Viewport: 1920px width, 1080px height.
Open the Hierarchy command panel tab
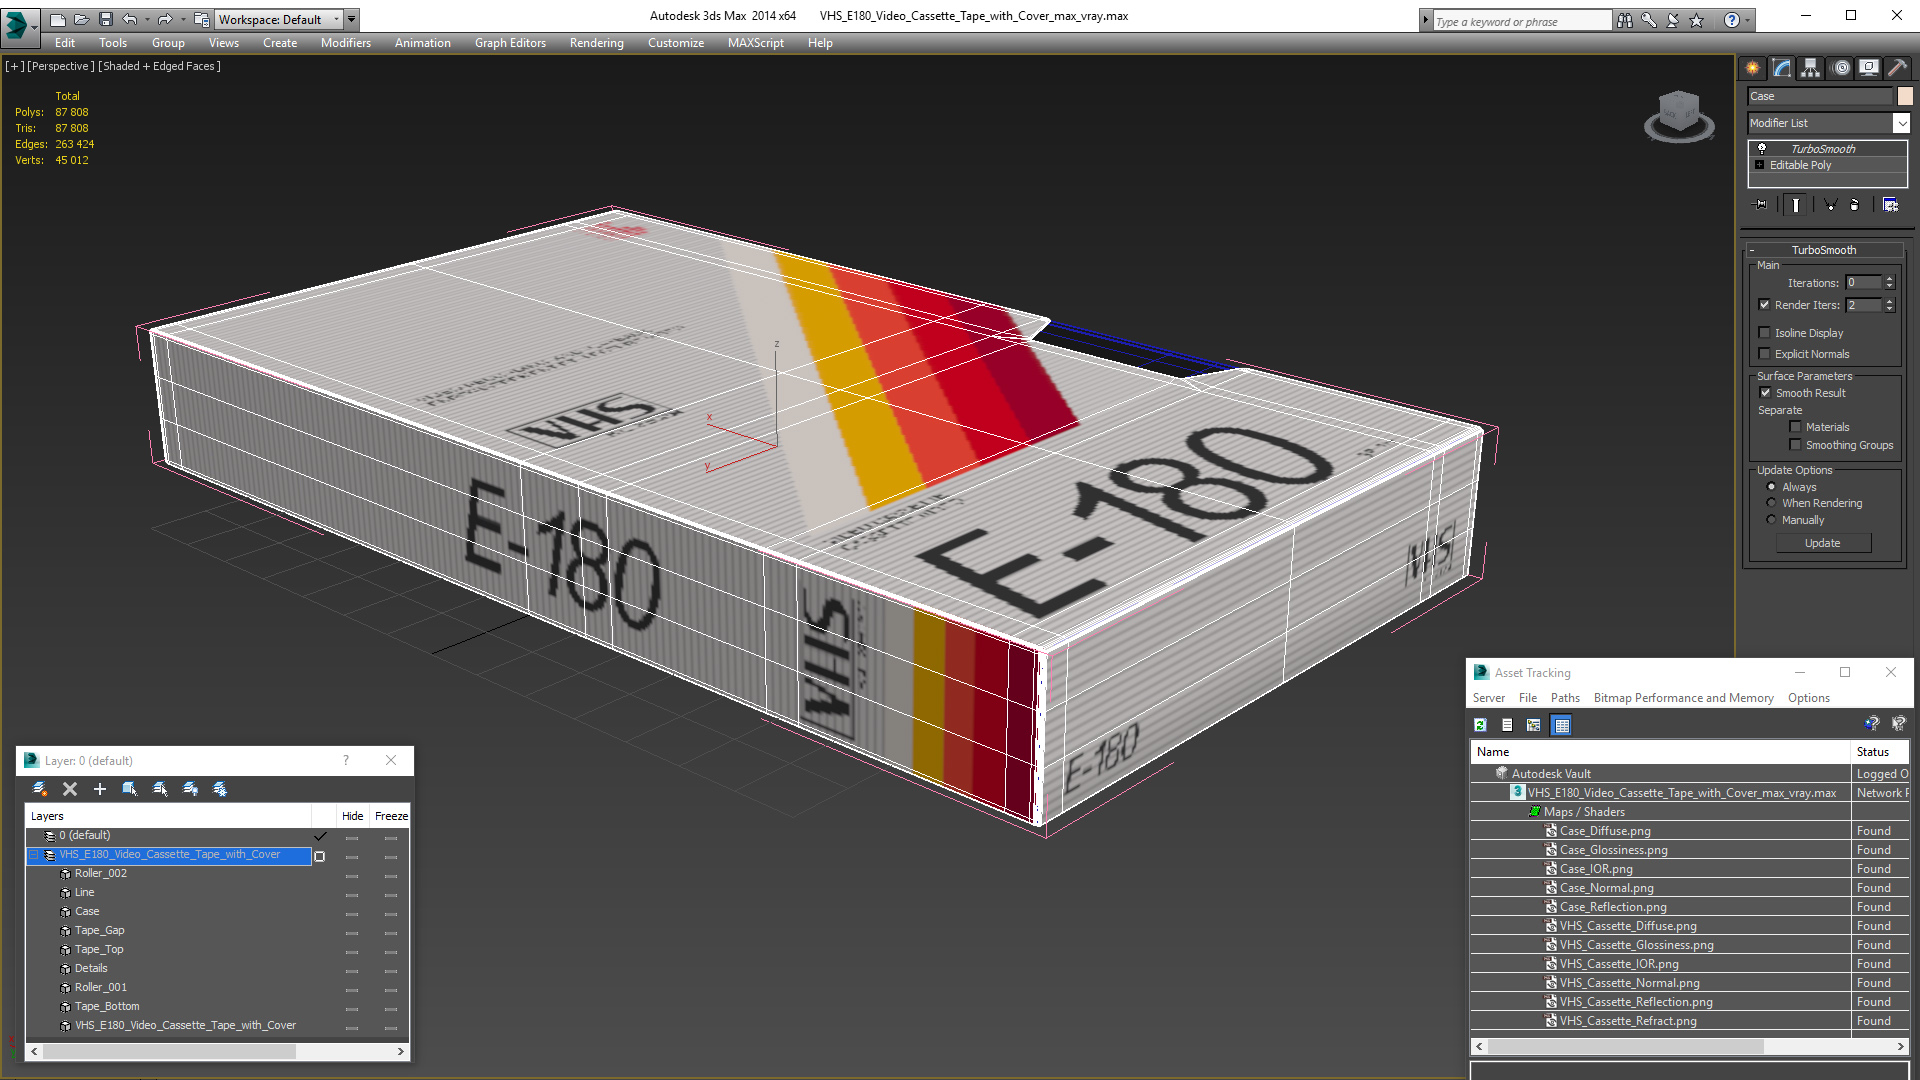click(1810, 68)
